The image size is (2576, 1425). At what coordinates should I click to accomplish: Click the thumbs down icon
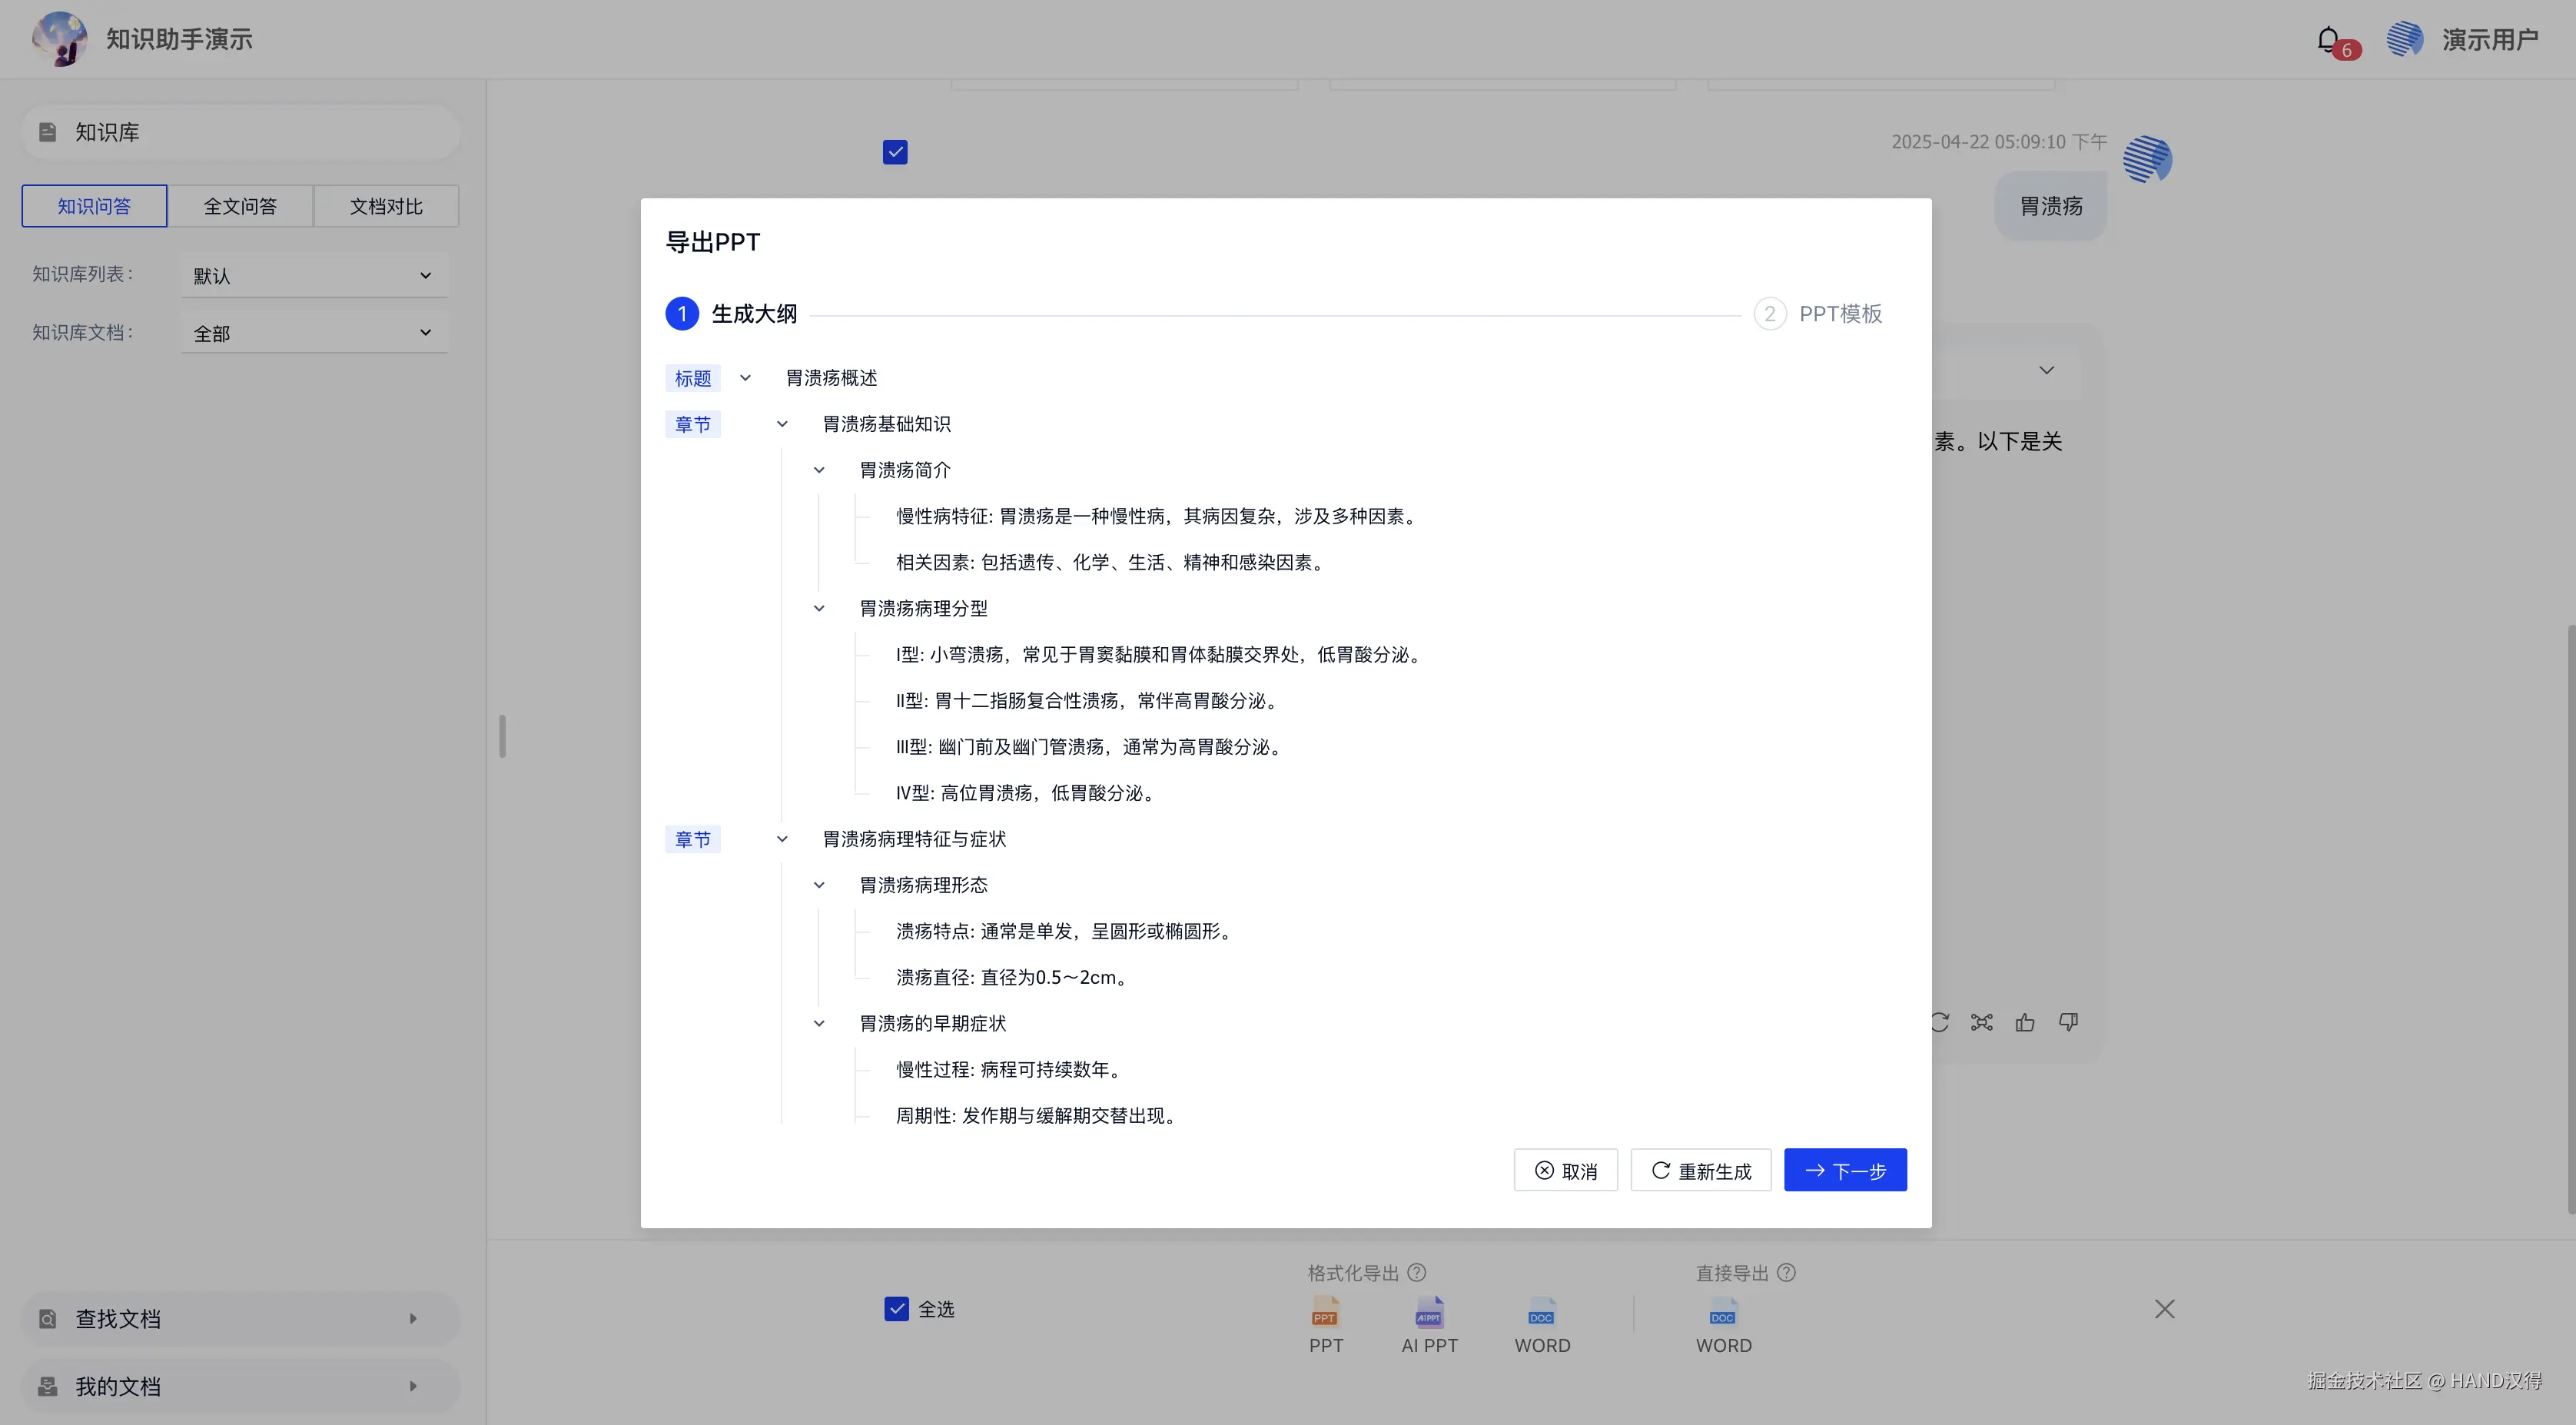click(x=2068, y=1022)
